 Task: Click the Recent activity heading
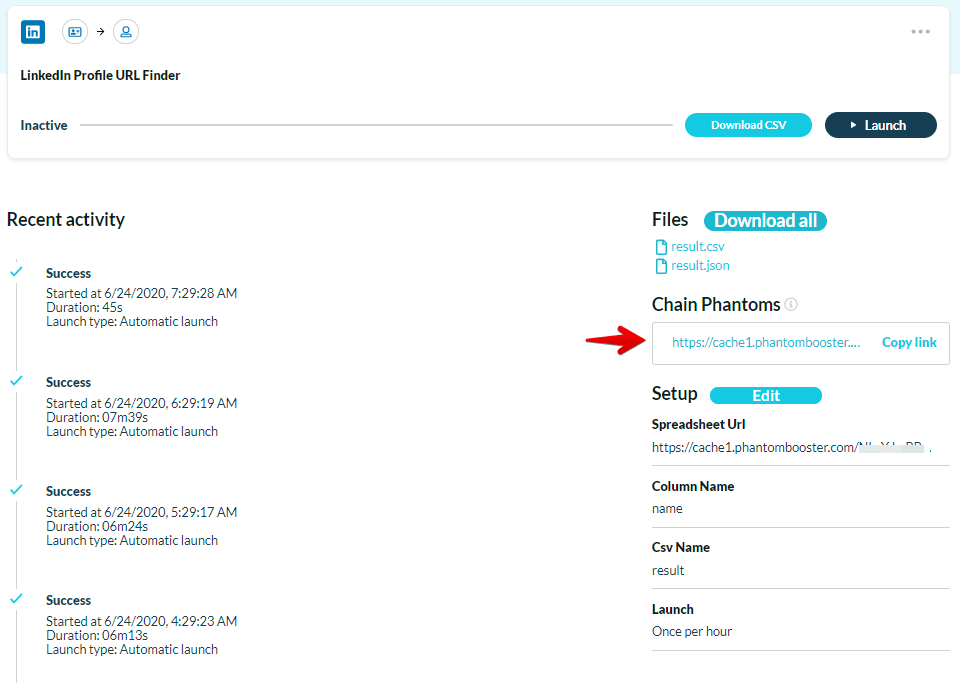tap(66, 219)
